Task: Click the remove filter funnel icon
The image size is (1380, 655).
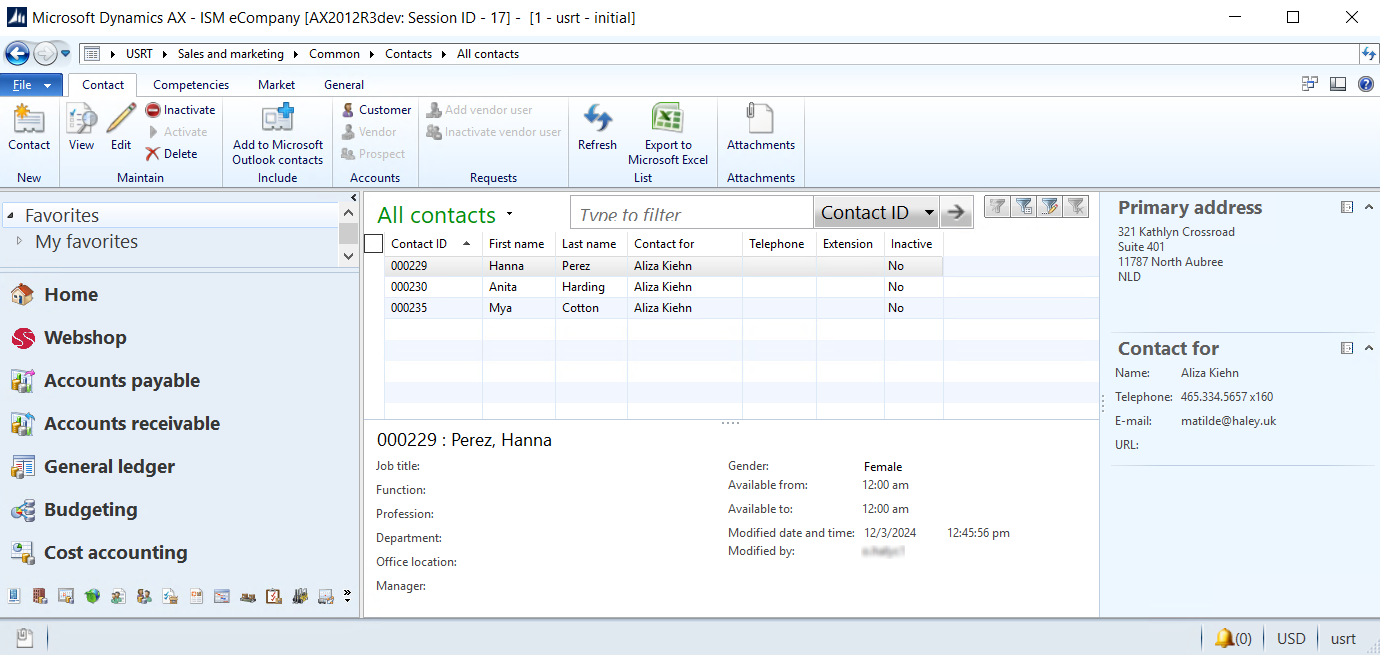Action: point(1075,206)
